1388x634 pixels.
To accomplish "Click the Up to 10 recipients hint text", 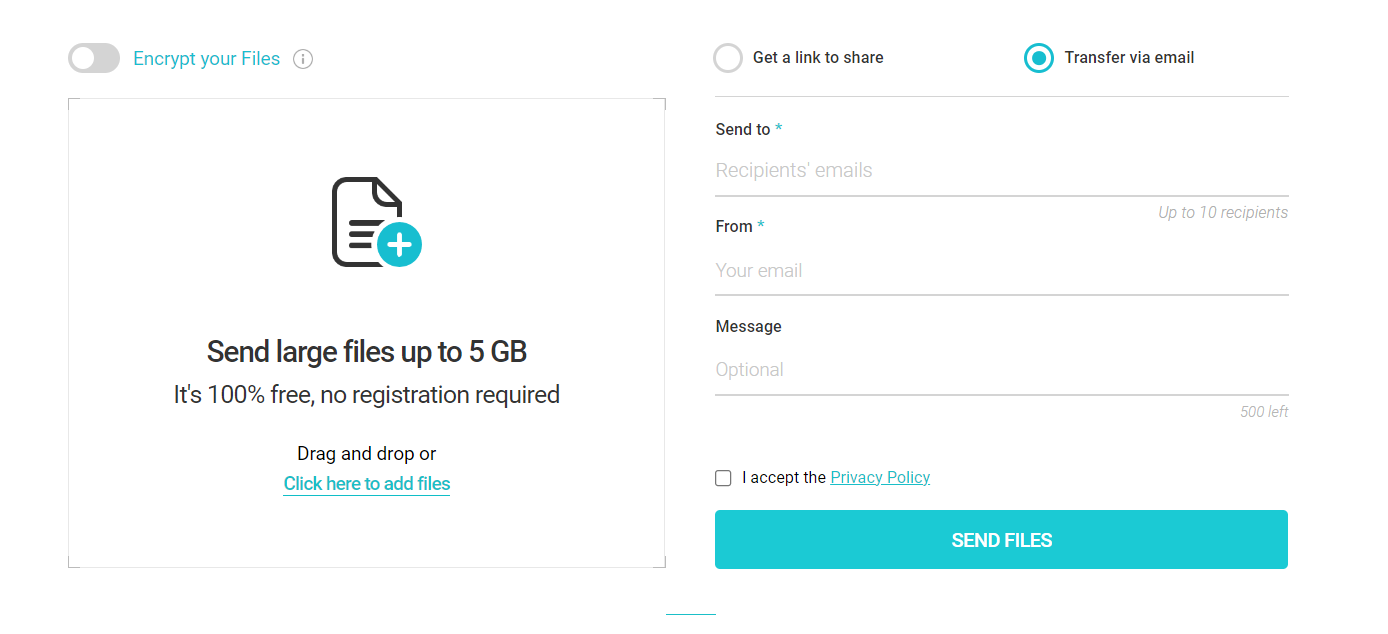I will click(x=1222, y=212).
